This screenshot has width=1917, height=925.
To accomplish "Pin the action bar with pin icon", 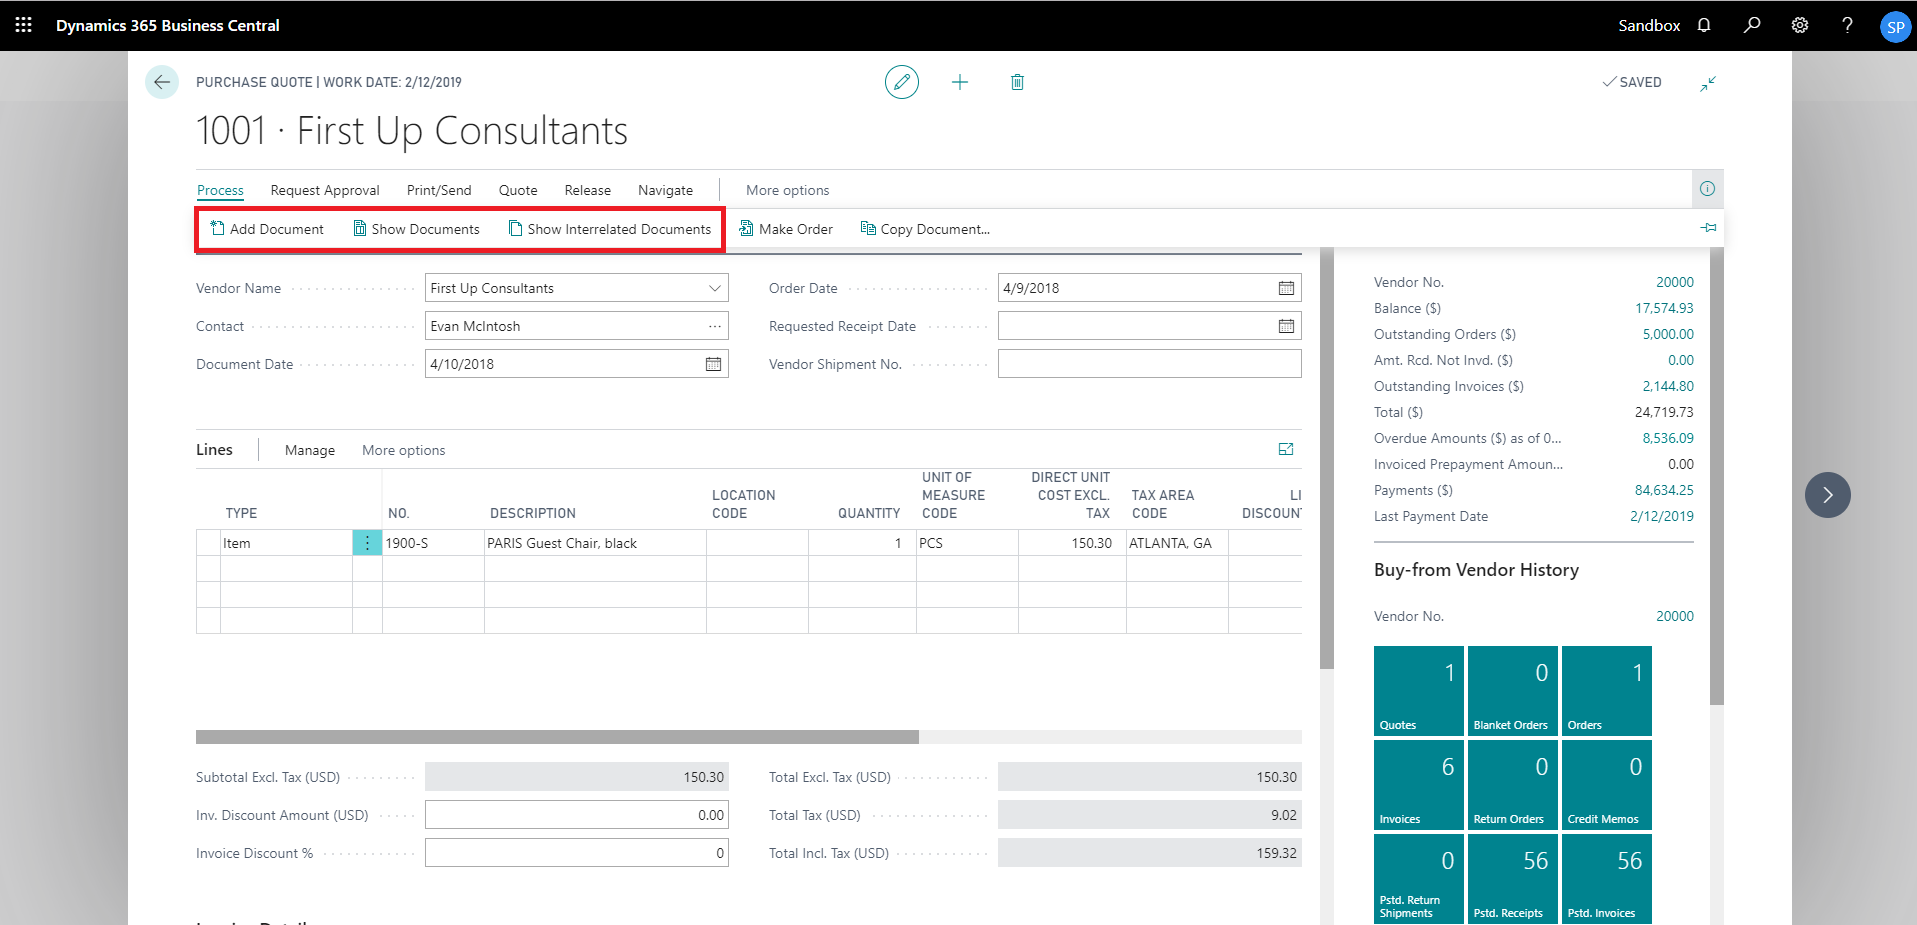I will pos(1708,228).
